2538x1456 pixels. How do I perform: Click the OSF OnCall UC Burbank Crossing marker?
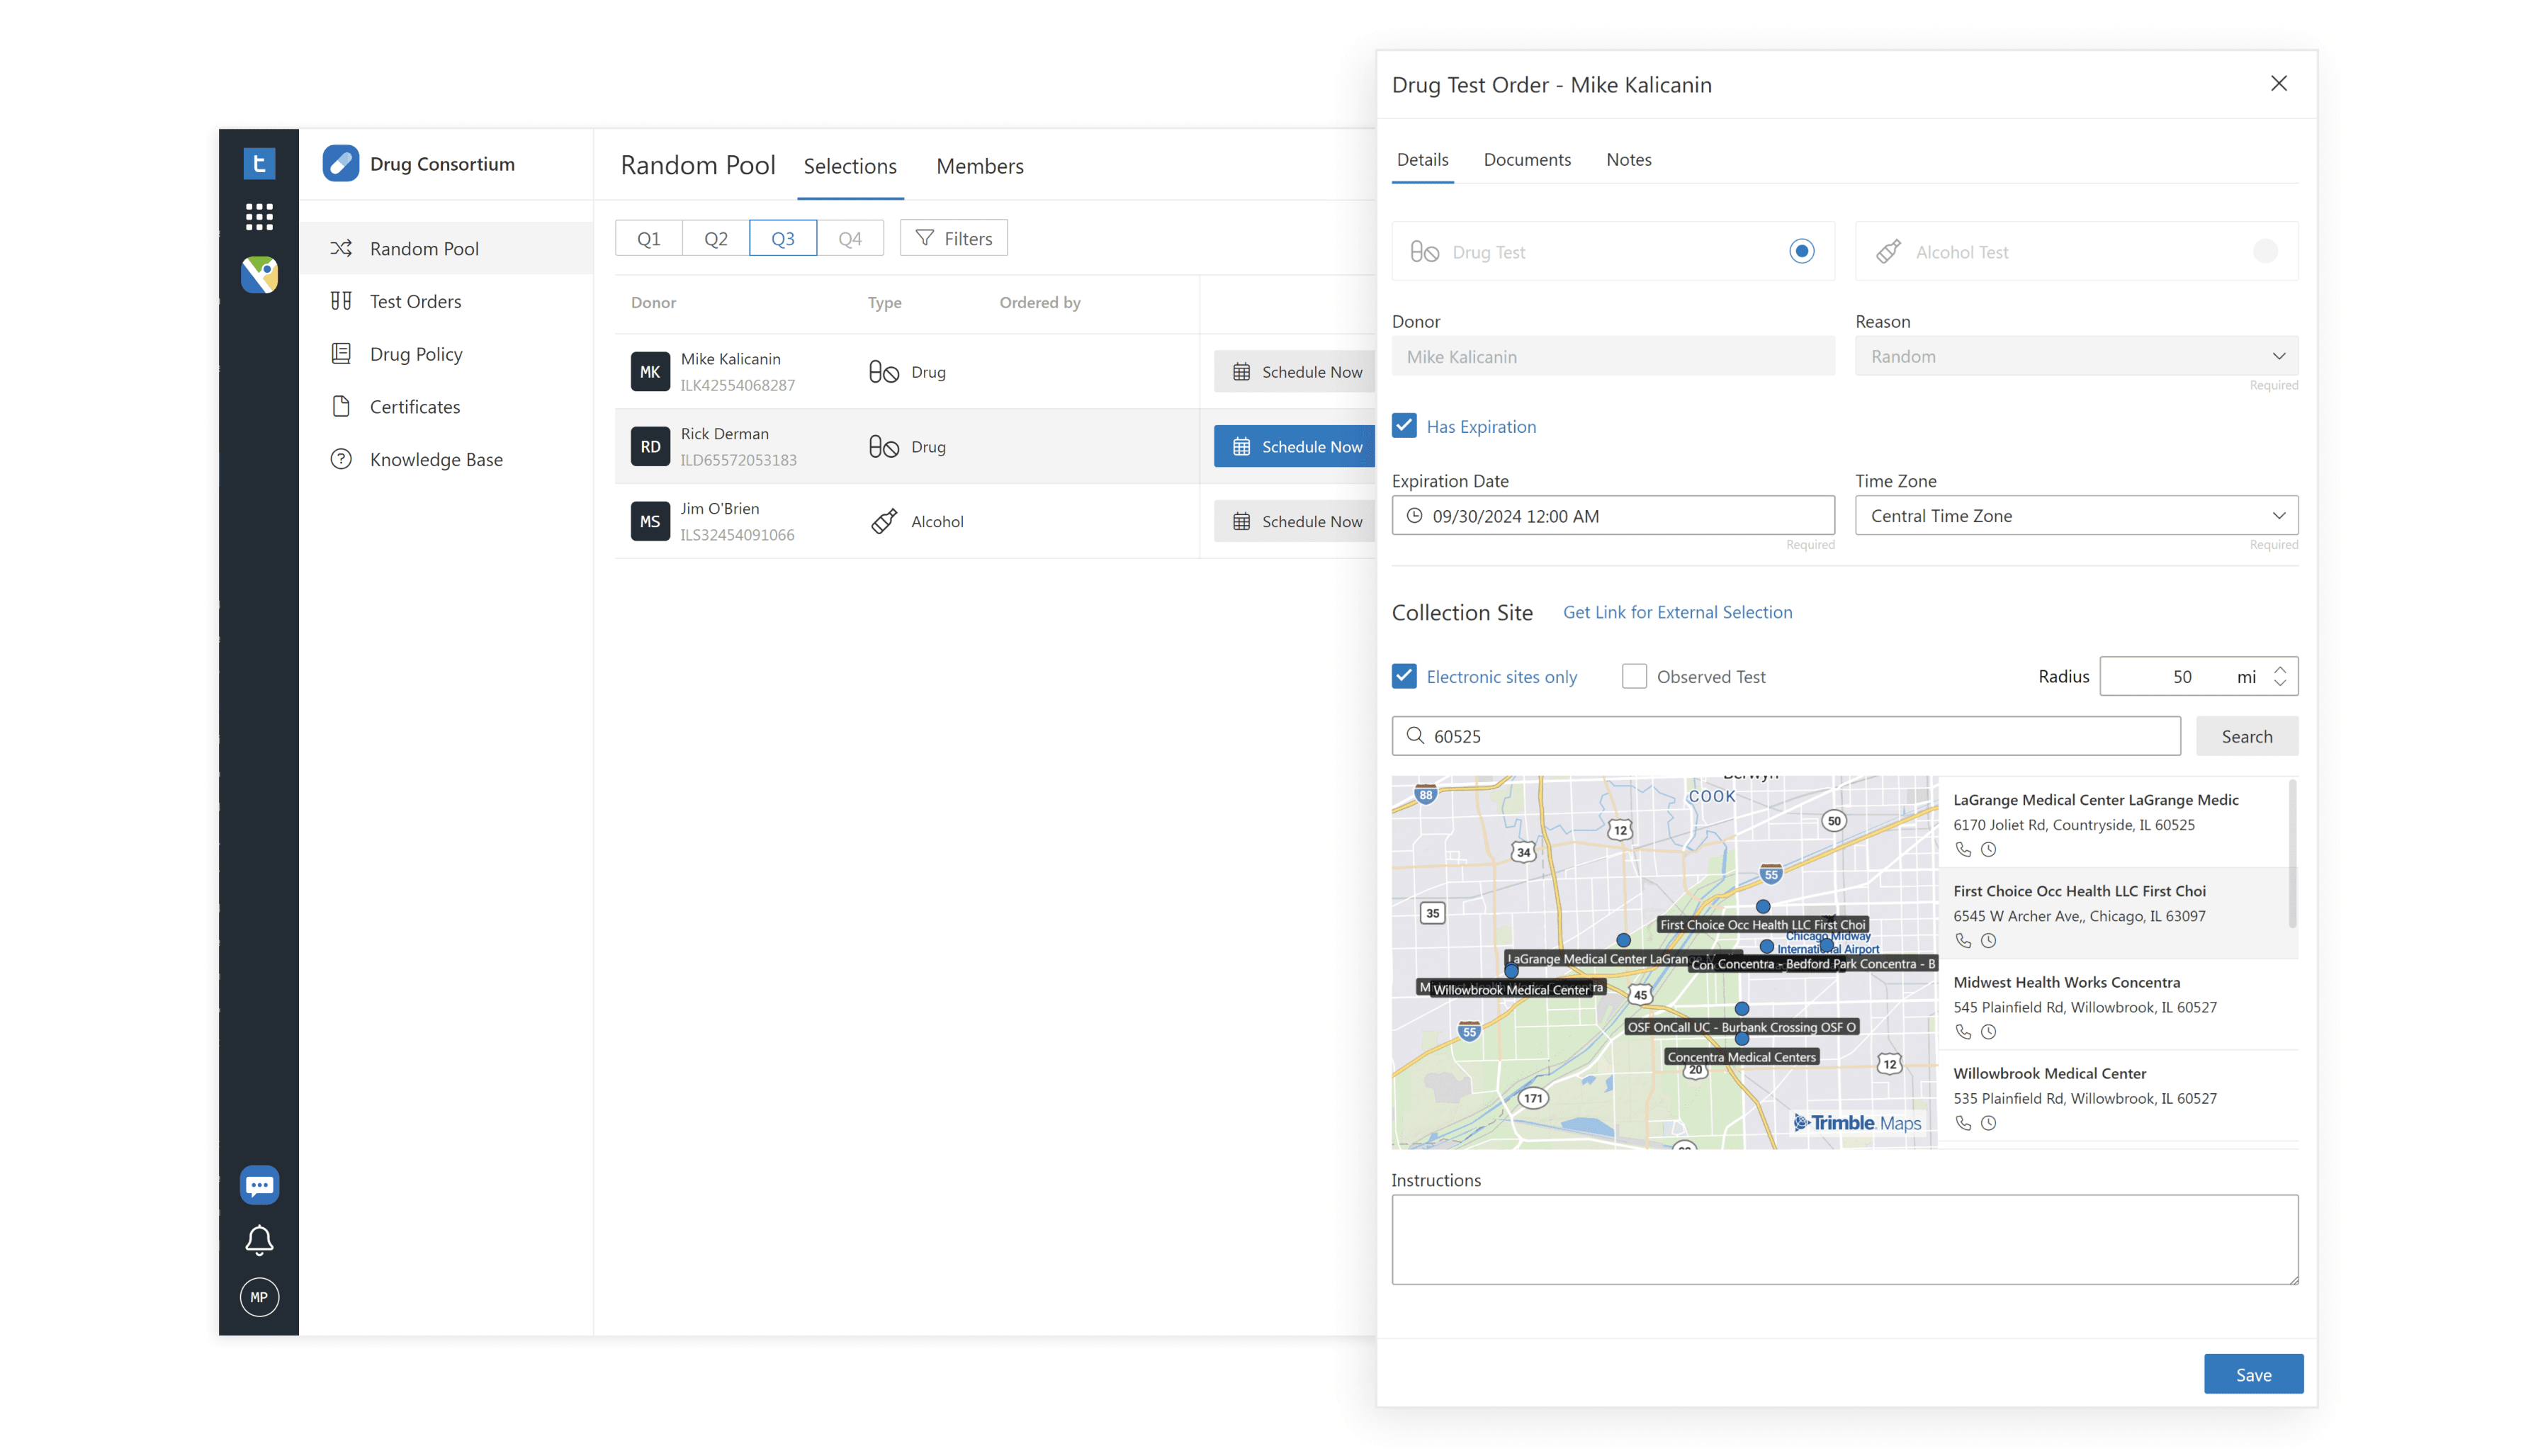(x=1741, y=1009)
